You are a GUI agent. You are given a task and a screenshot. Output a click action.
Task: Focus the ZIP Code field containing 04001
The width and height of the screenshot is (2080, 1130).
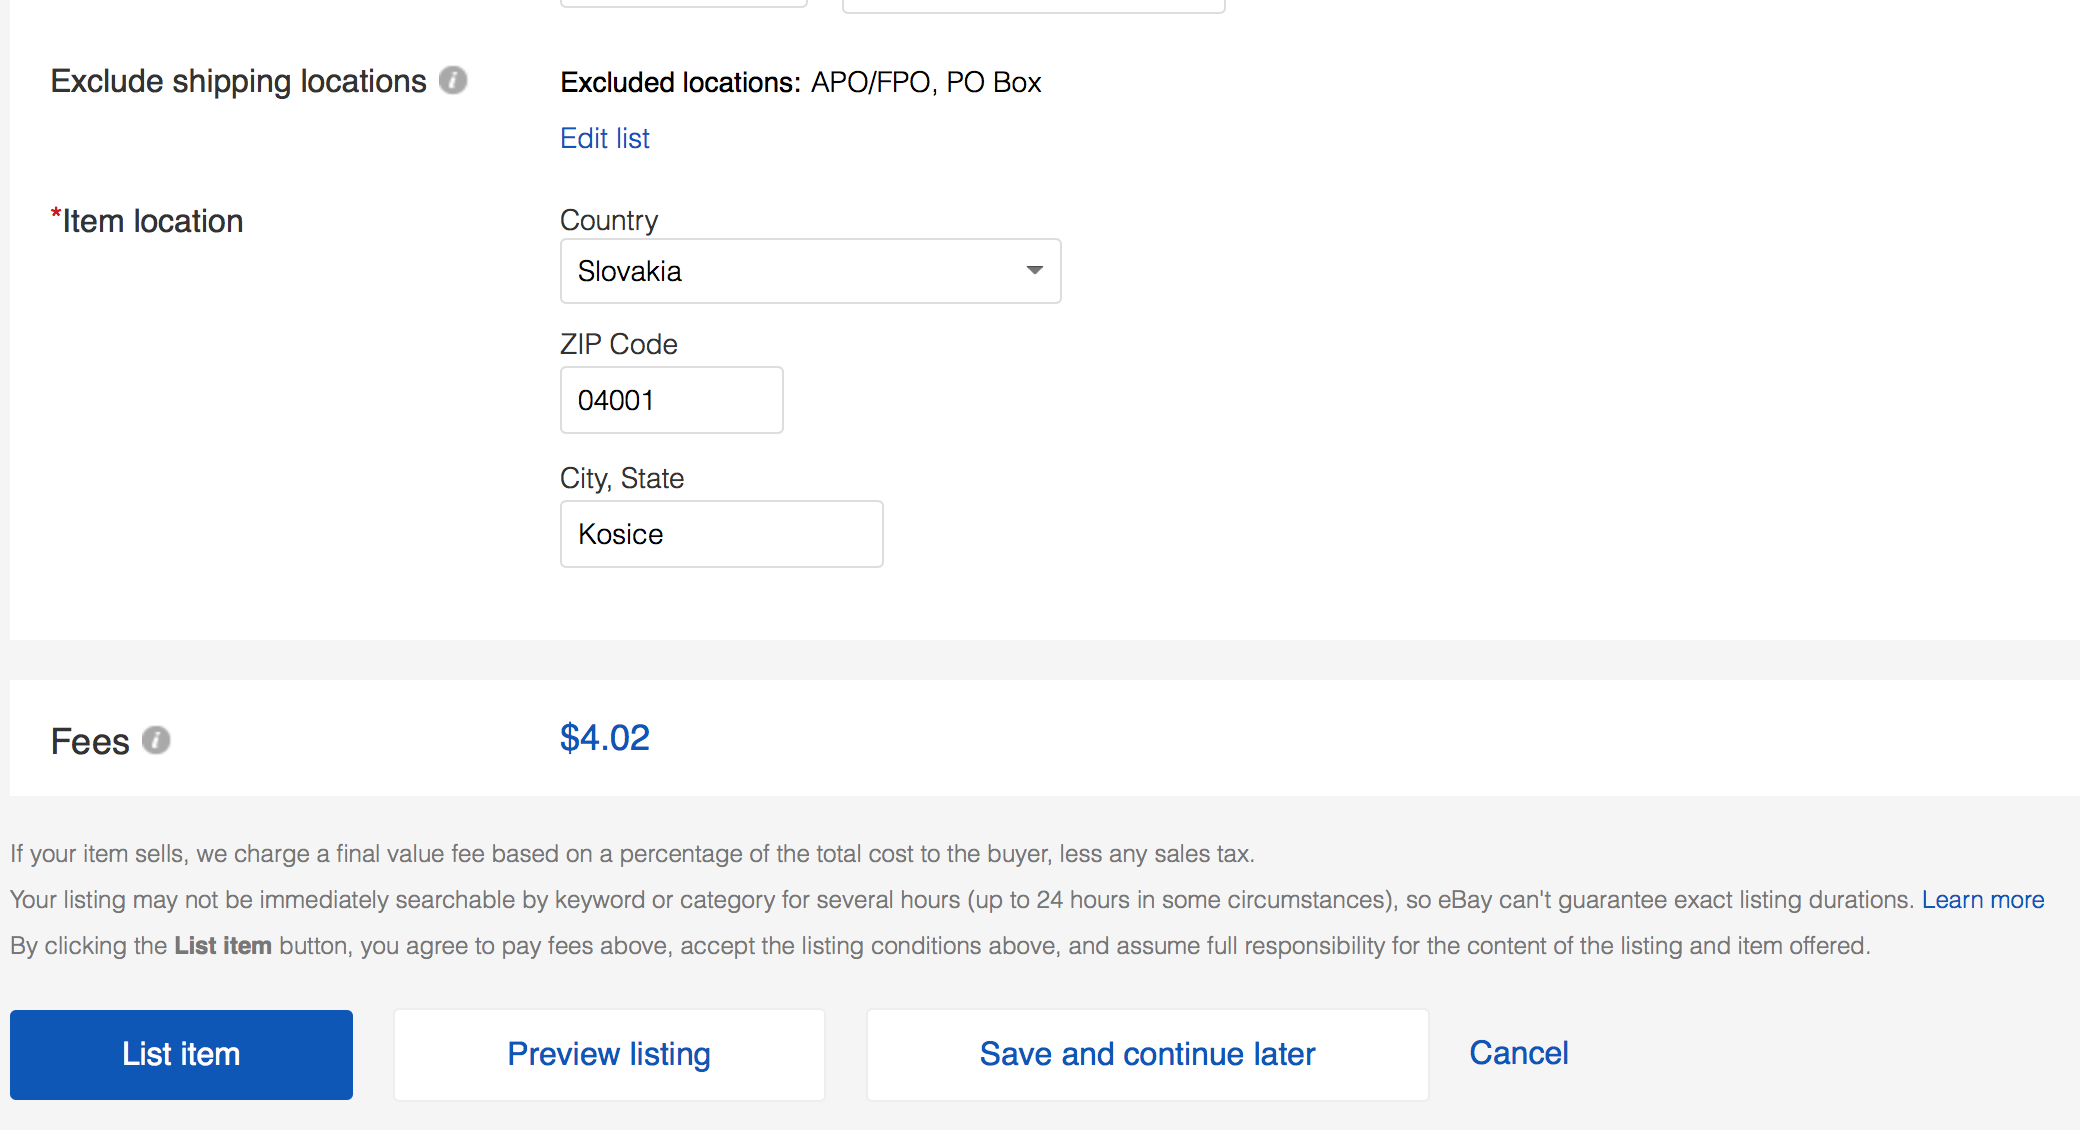click(671, 400)
